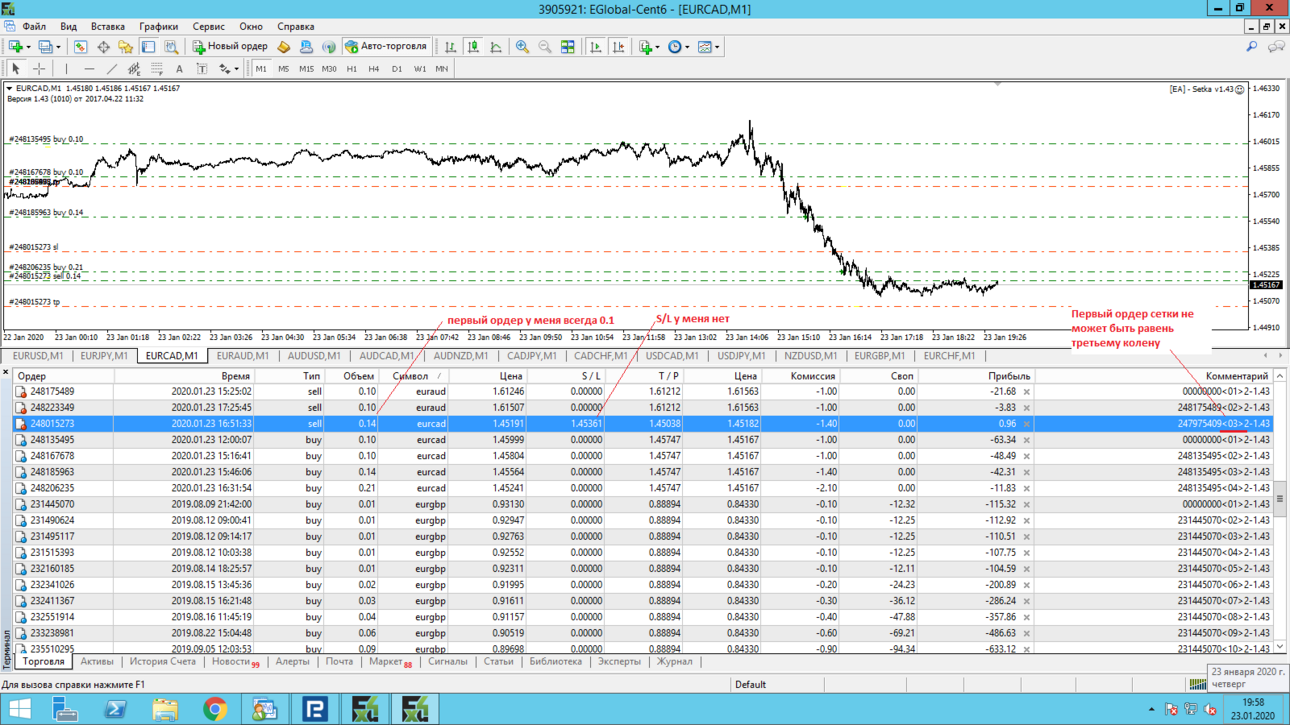Image resolution: width=1290 pixels, height=725 pixels.
Task: Click the zoom in magnifier icon
Action: point(522,47)
